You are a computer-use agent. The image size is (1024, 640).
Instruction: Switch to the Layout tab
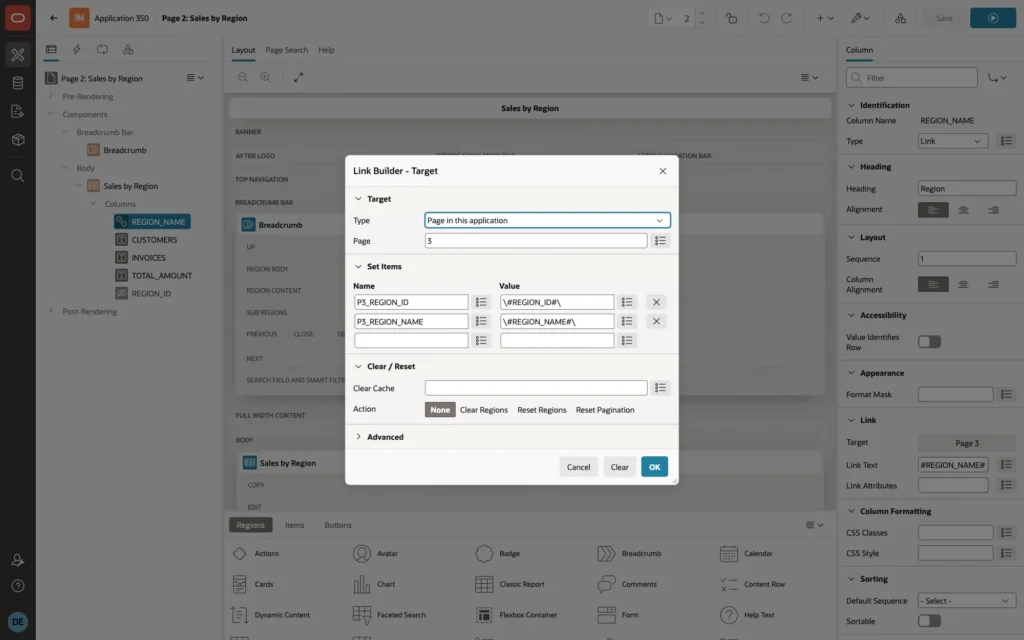coord(243,50)
